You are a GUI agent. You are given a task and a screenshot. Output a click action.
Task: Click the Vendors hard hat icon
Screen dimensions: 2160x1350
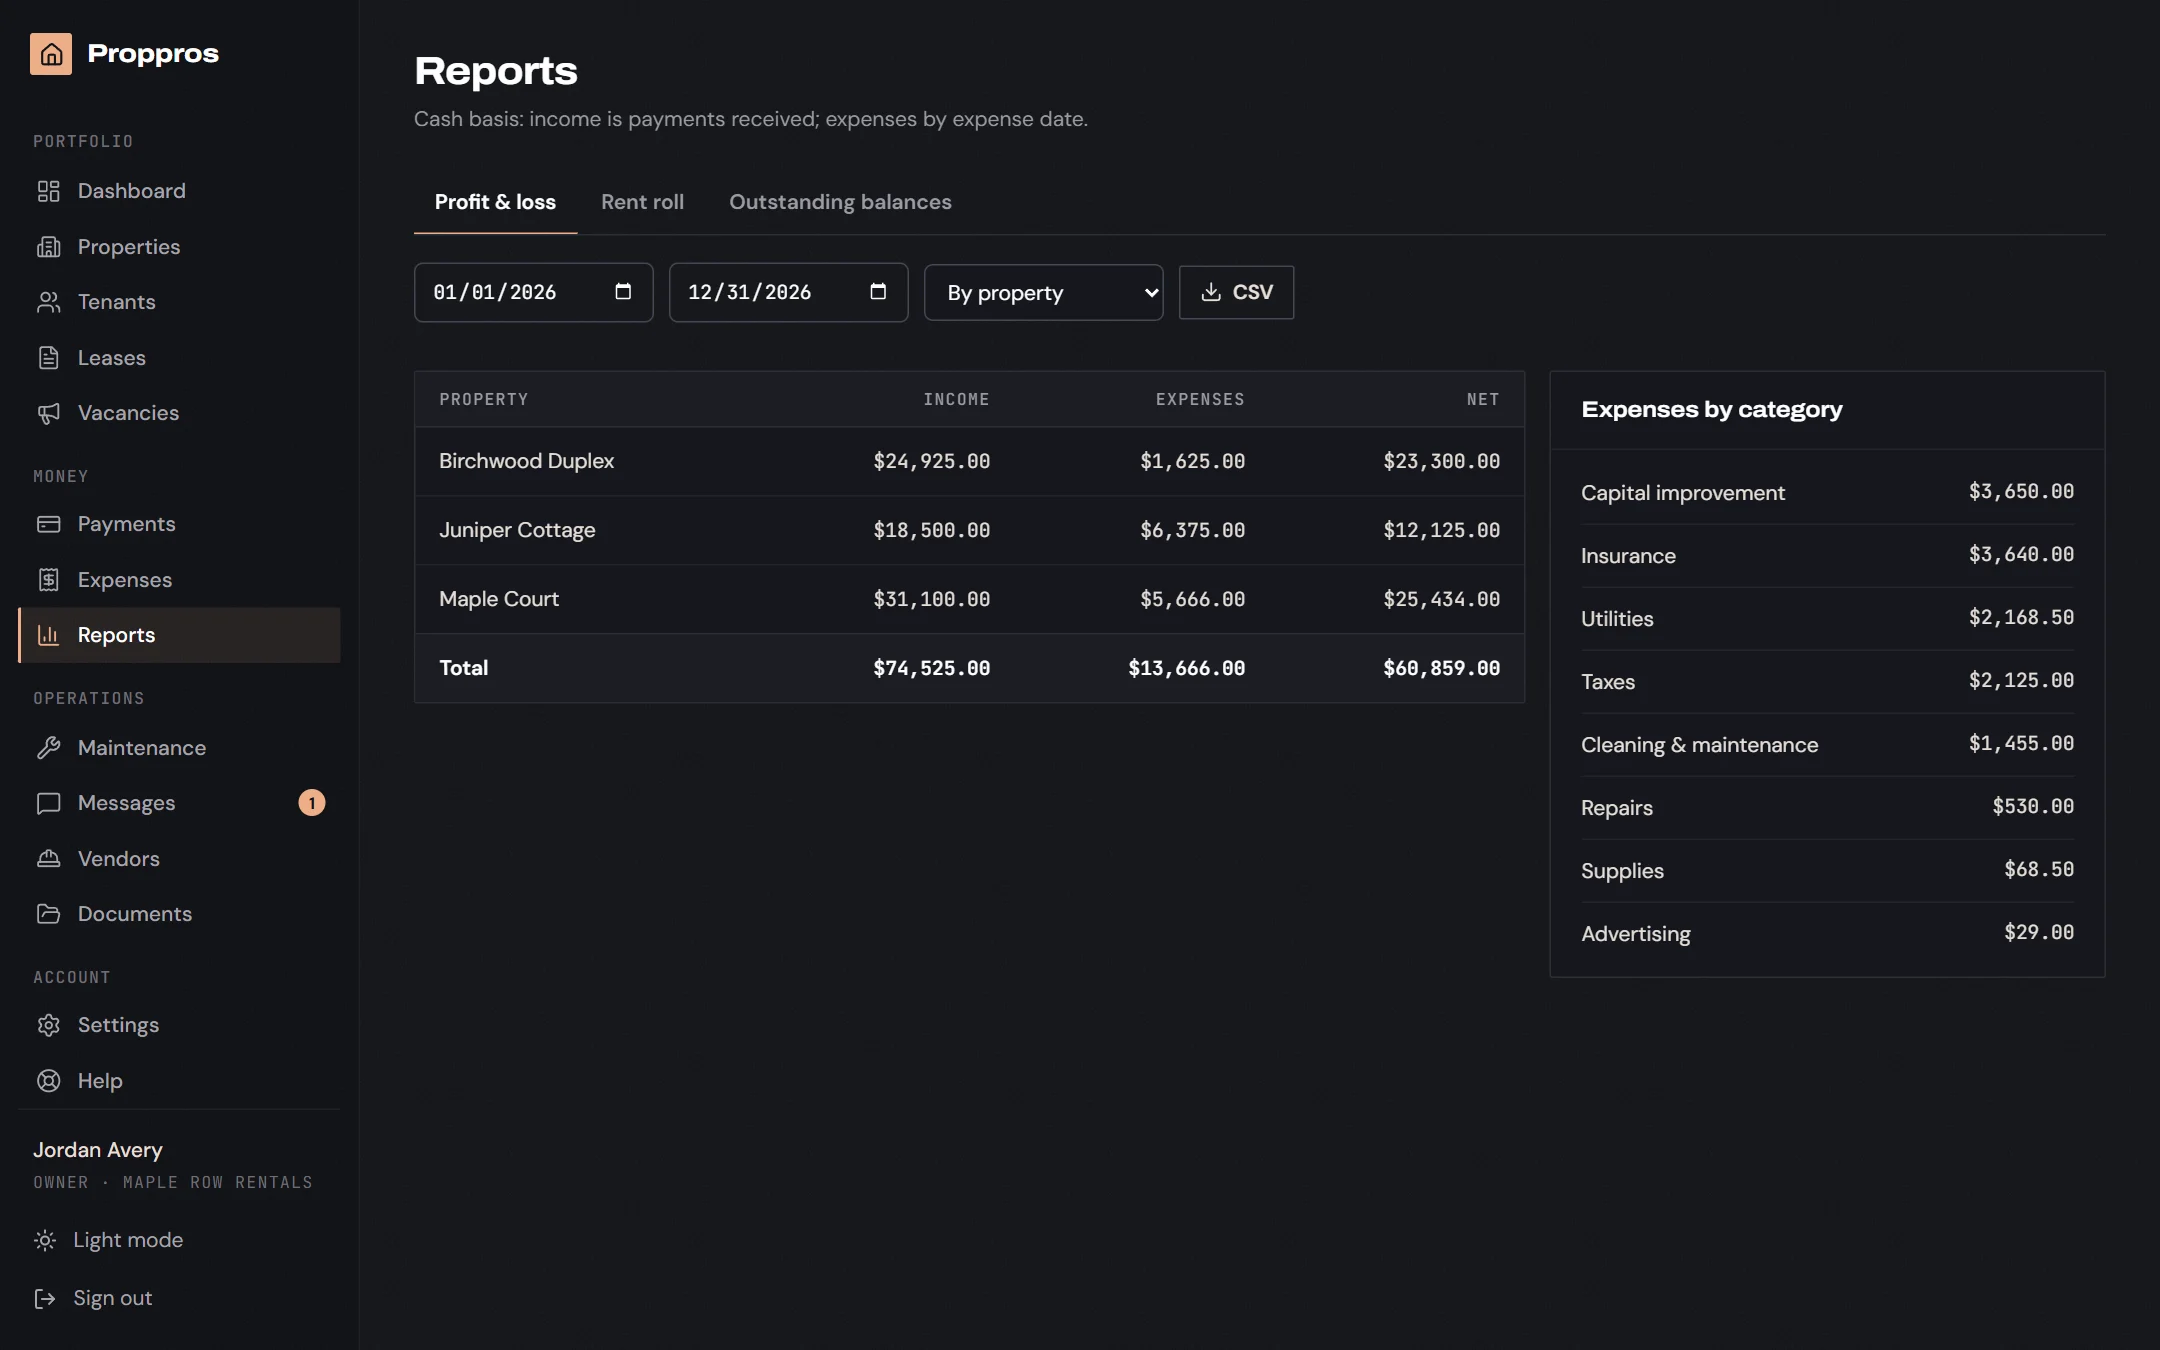click(49, 859)
